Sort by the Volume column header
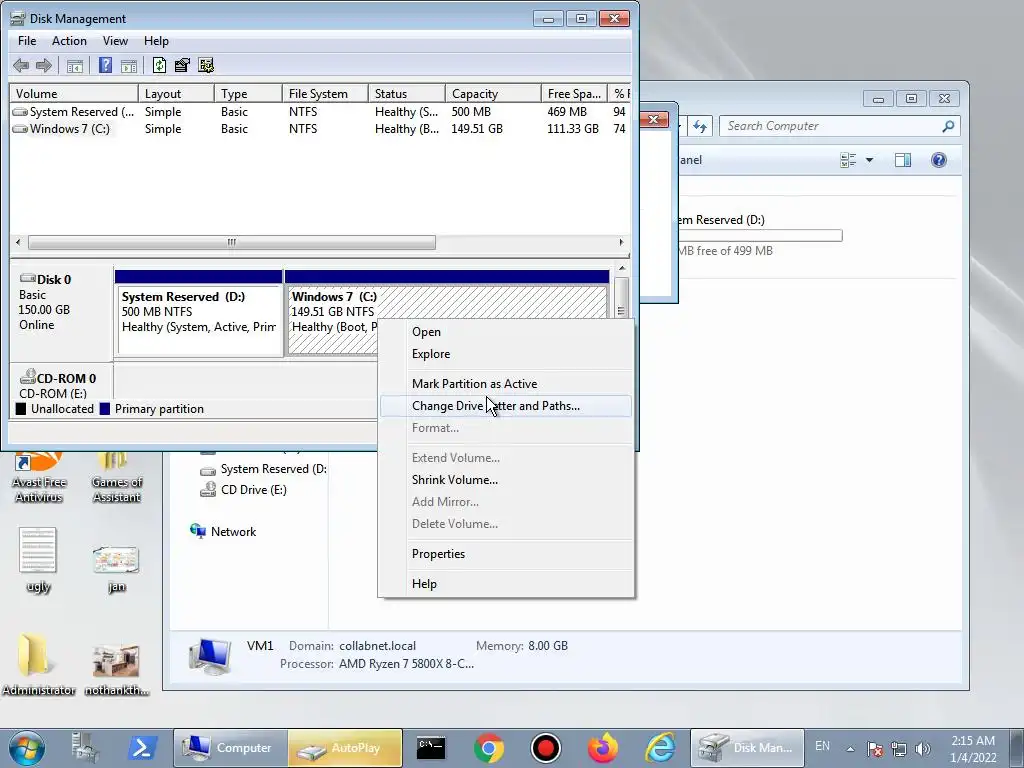The height and width of the screenshot is (768, 1024). 74,93
